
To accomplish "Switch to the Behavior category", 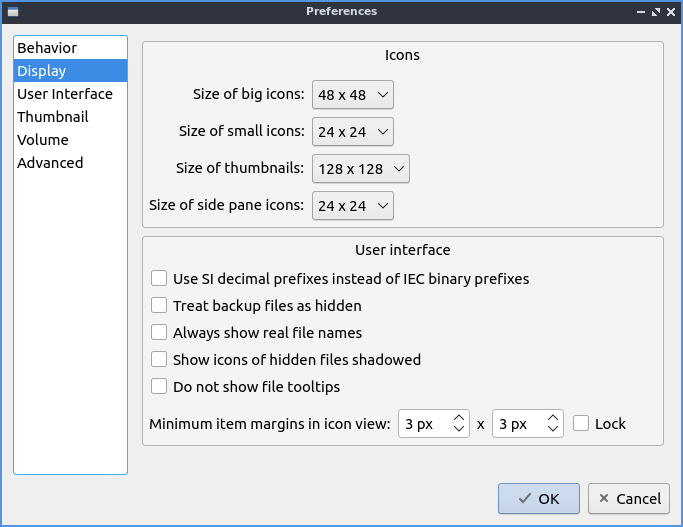I will coord(47,48).
